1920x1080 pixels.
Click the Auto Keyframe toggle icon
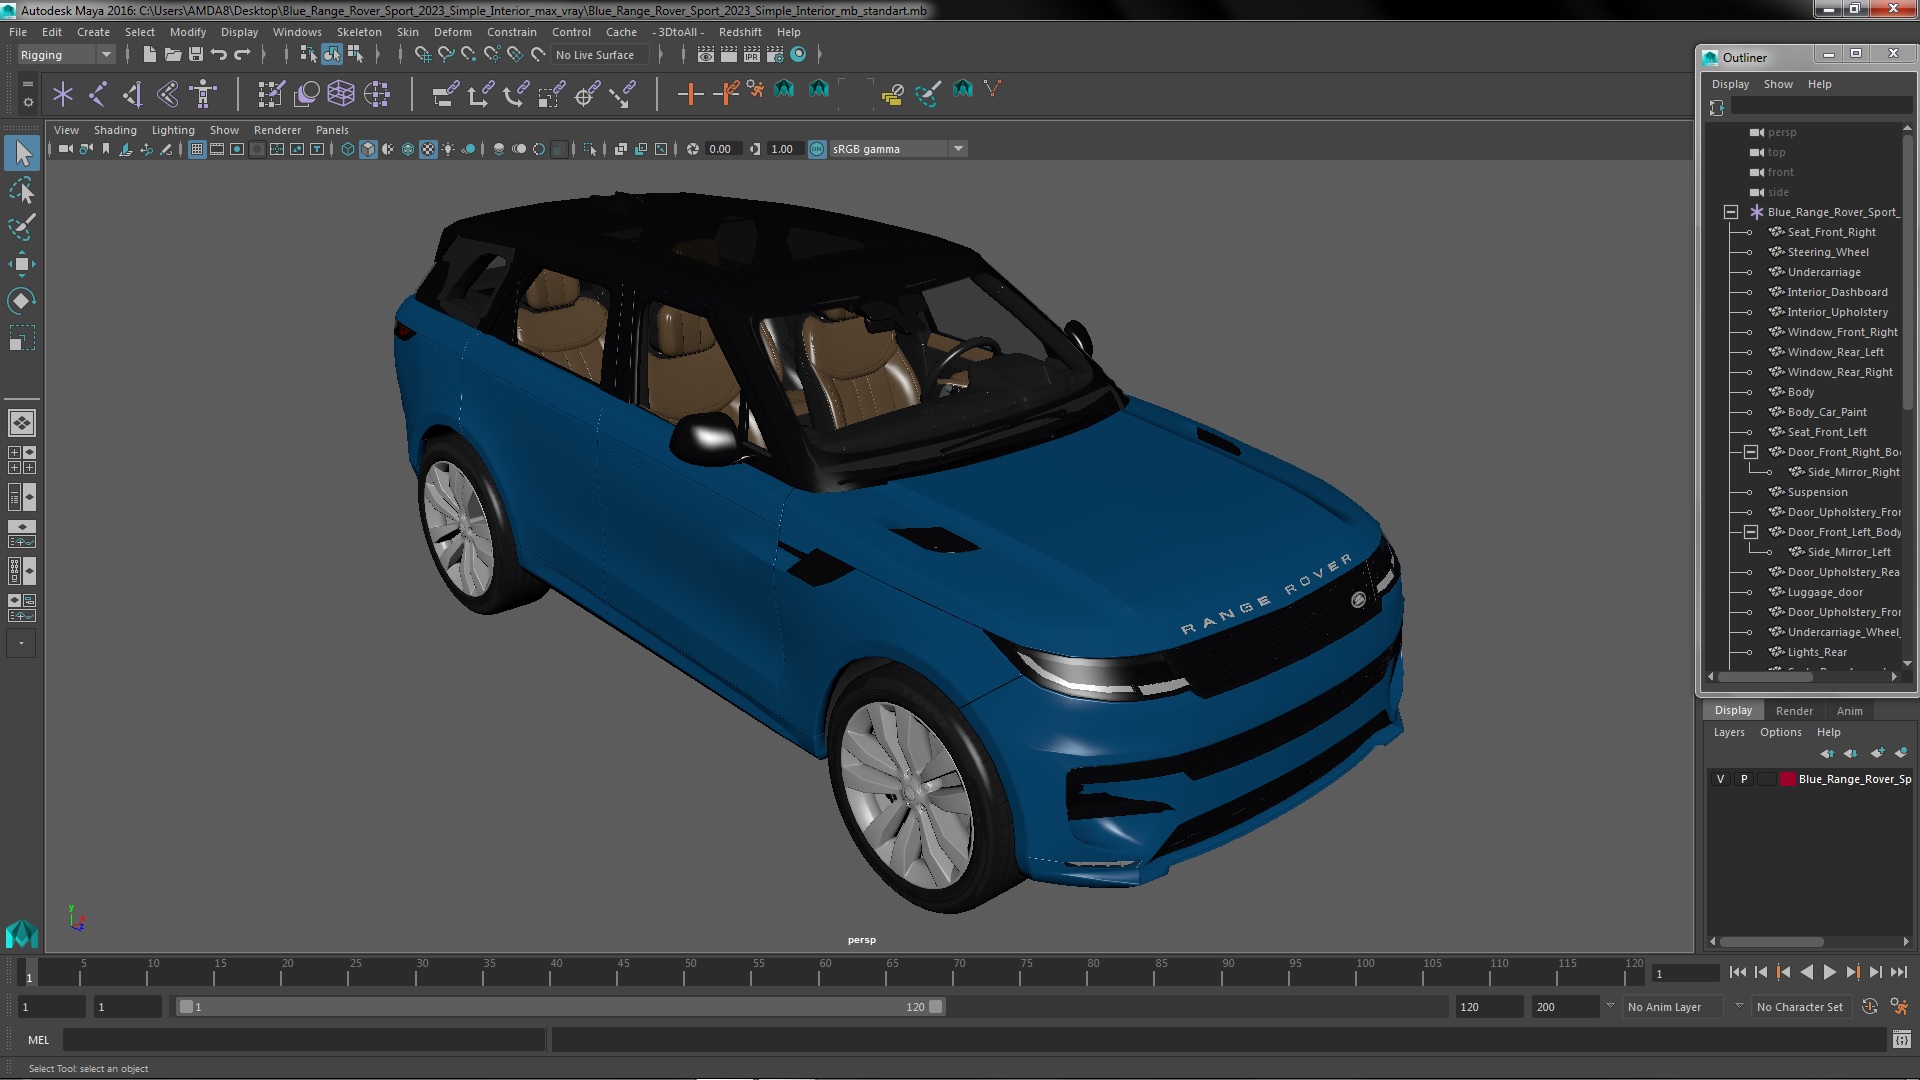(x=1870, y=1007)
